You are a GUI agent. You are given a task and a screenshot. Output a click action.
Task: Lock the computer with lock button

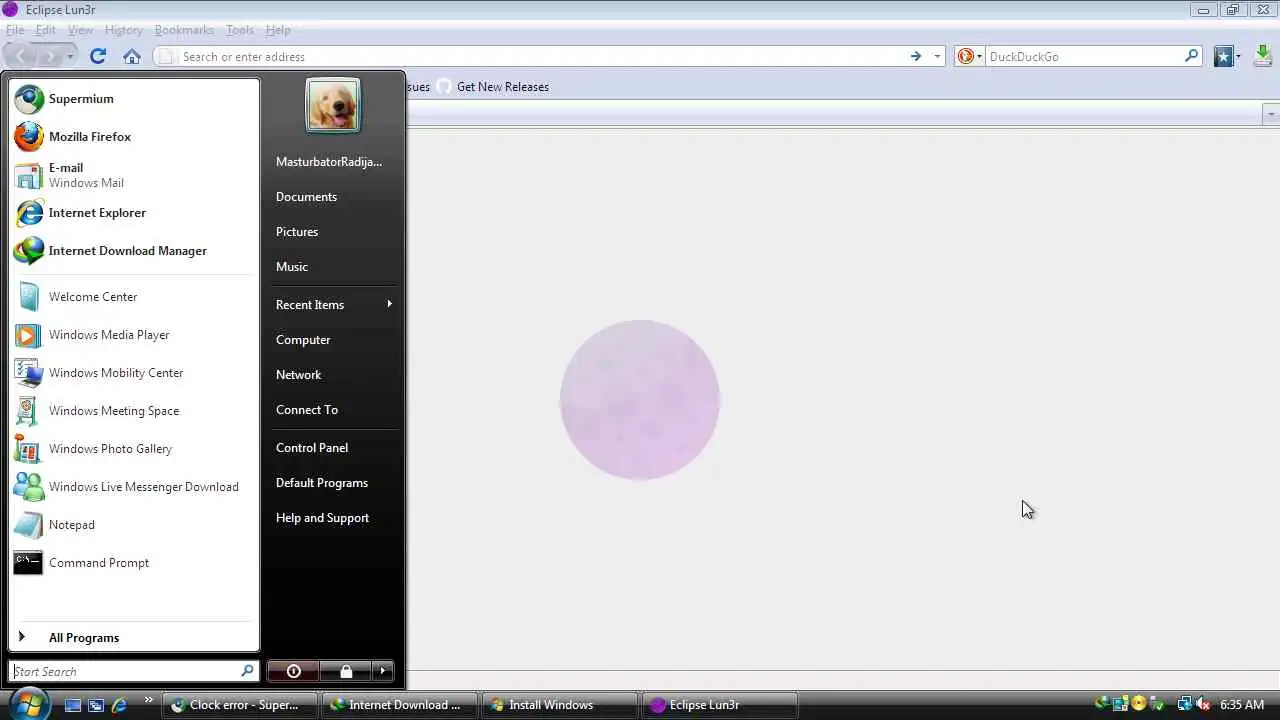345,671
